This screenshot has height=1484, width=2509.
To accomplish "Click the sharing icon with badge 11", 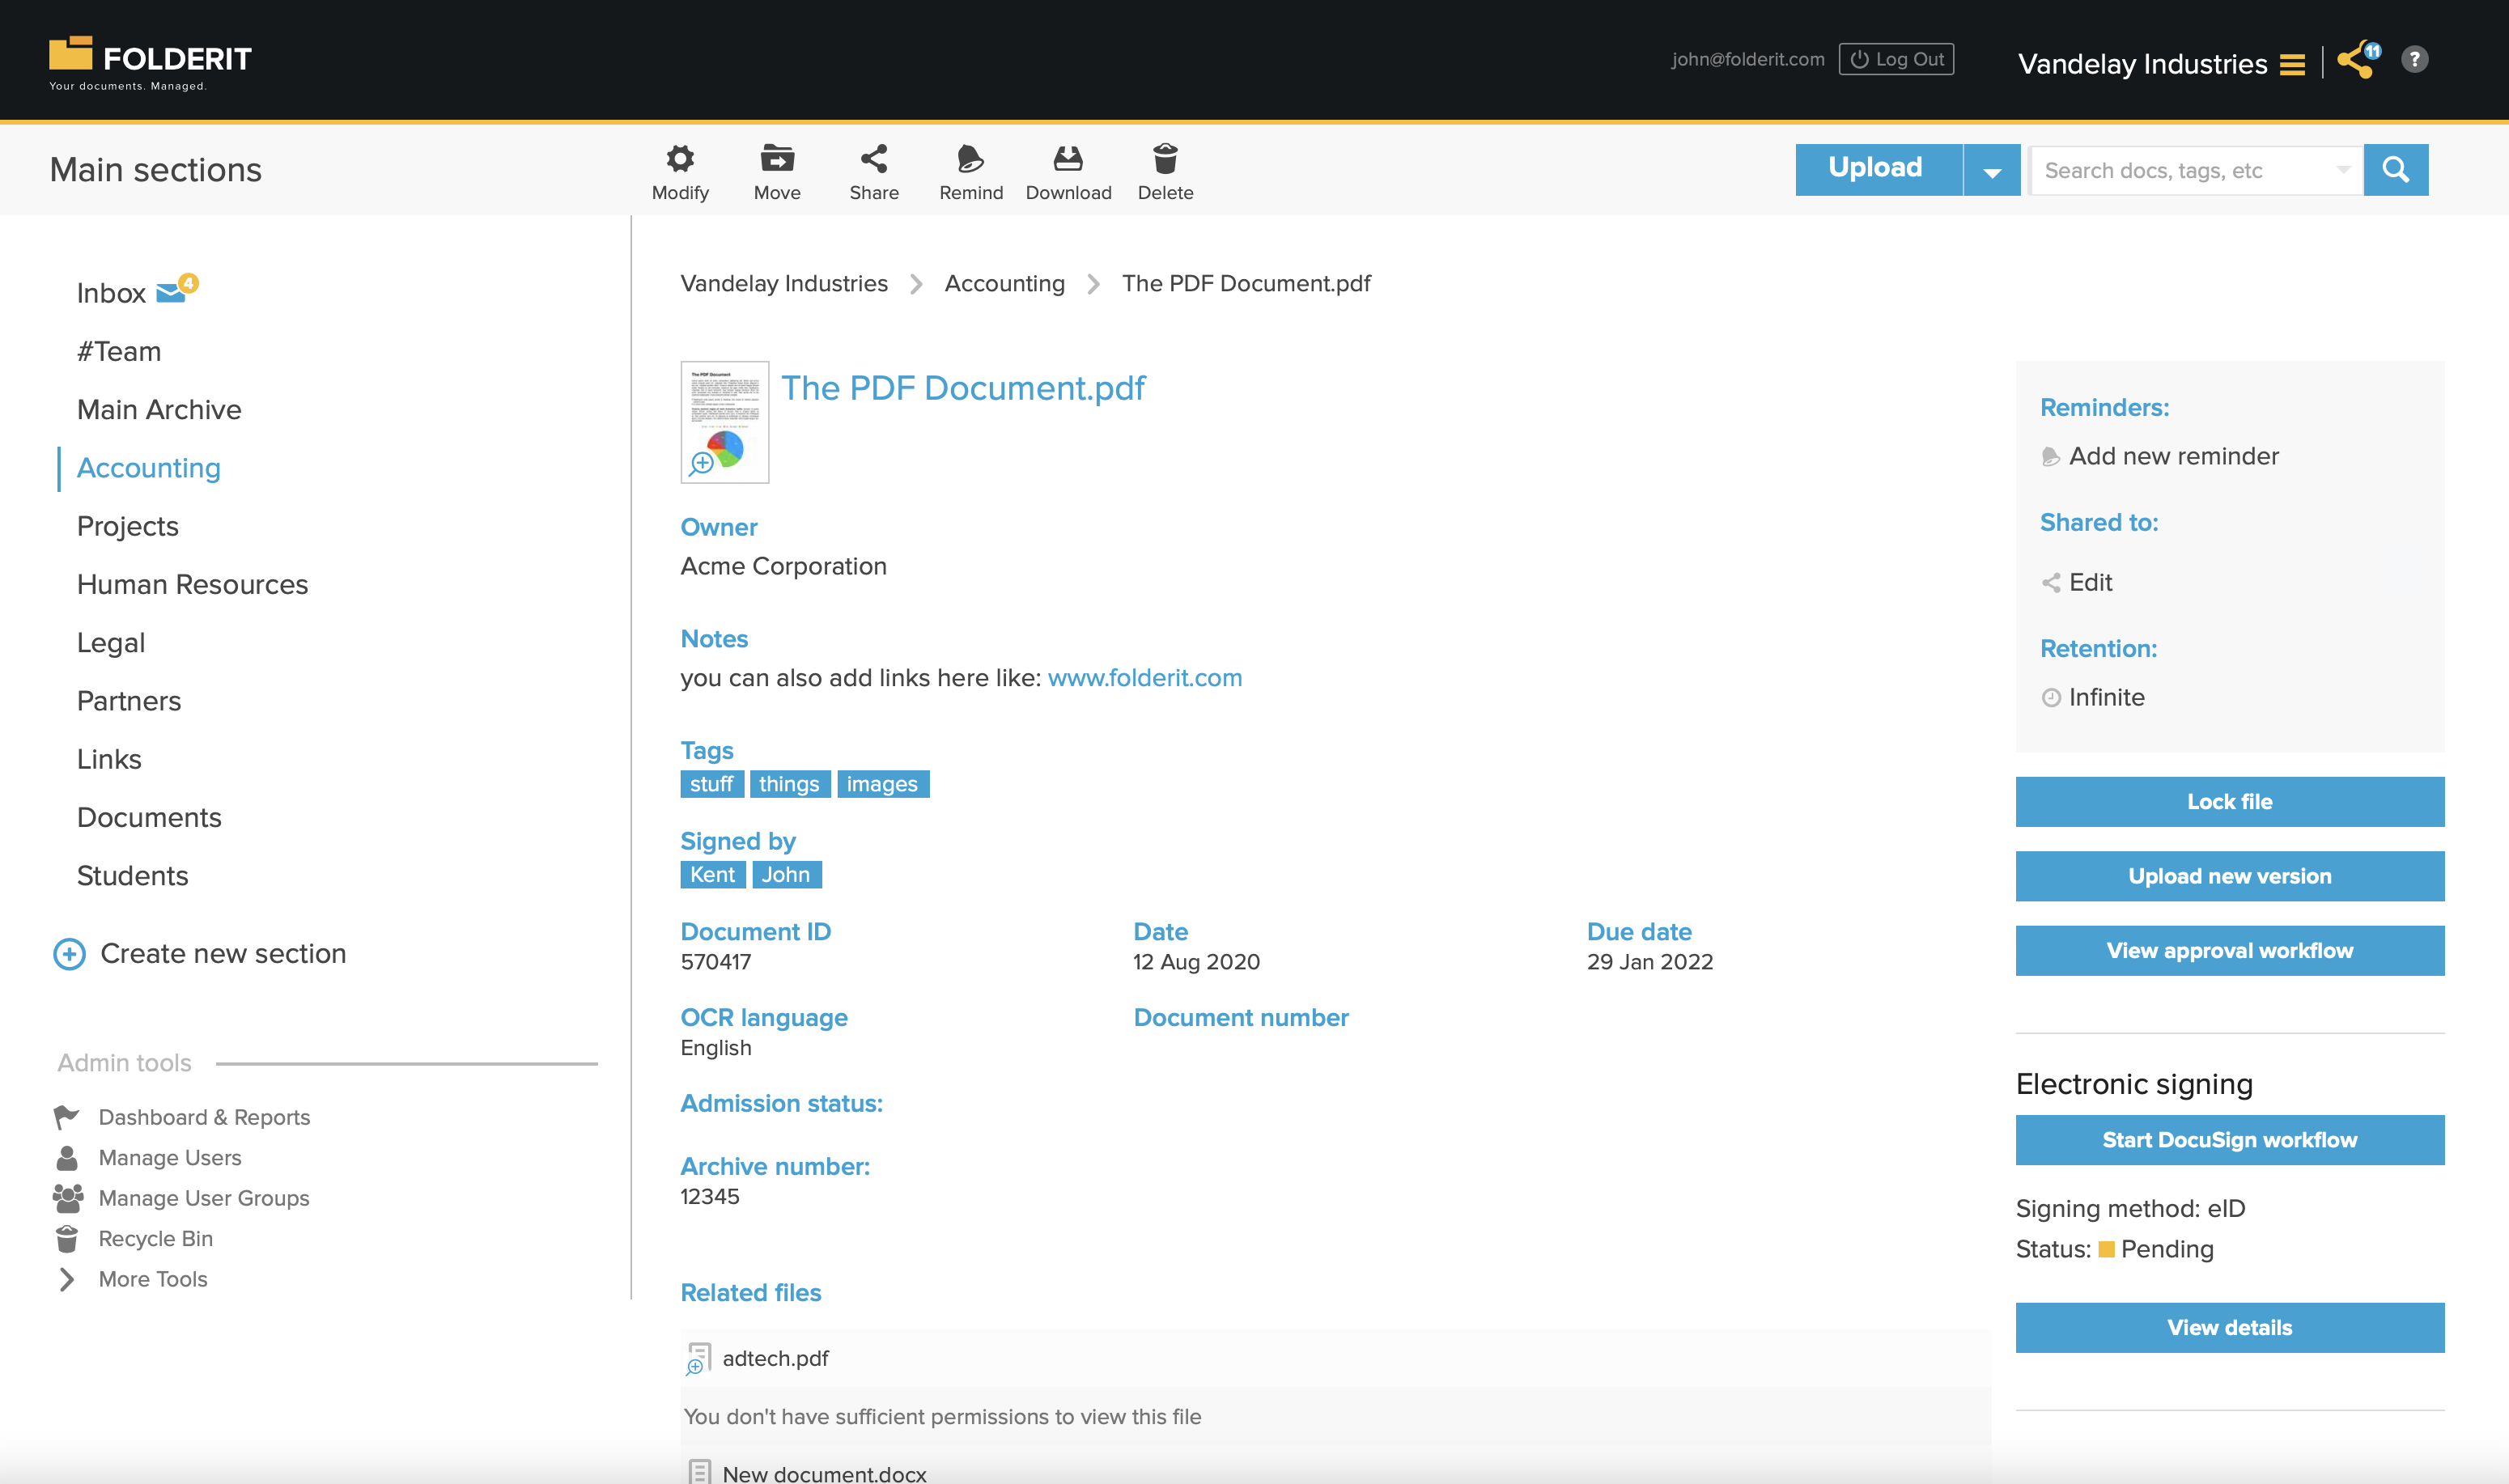I will [2357, 62].
